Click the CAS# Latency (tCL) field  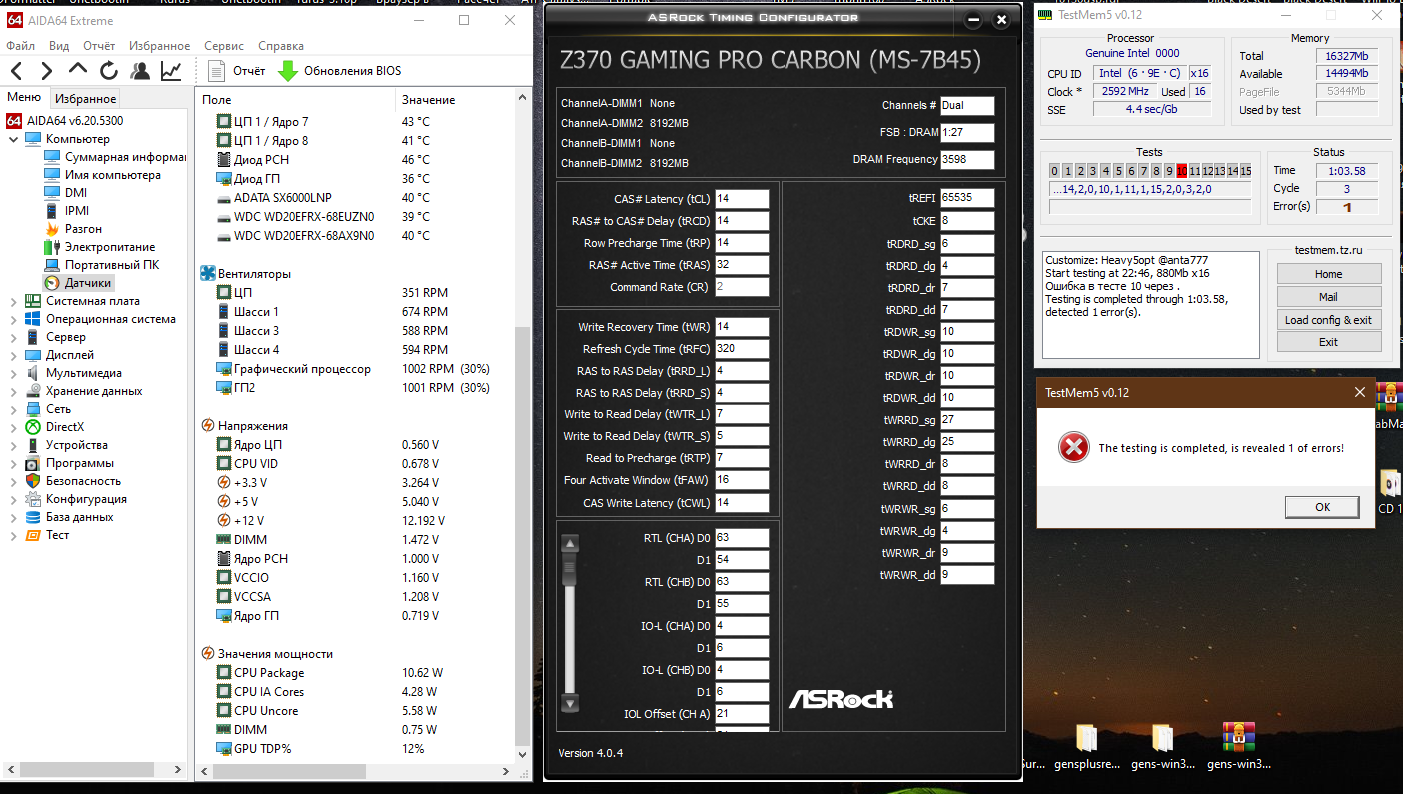pos(742,199)
